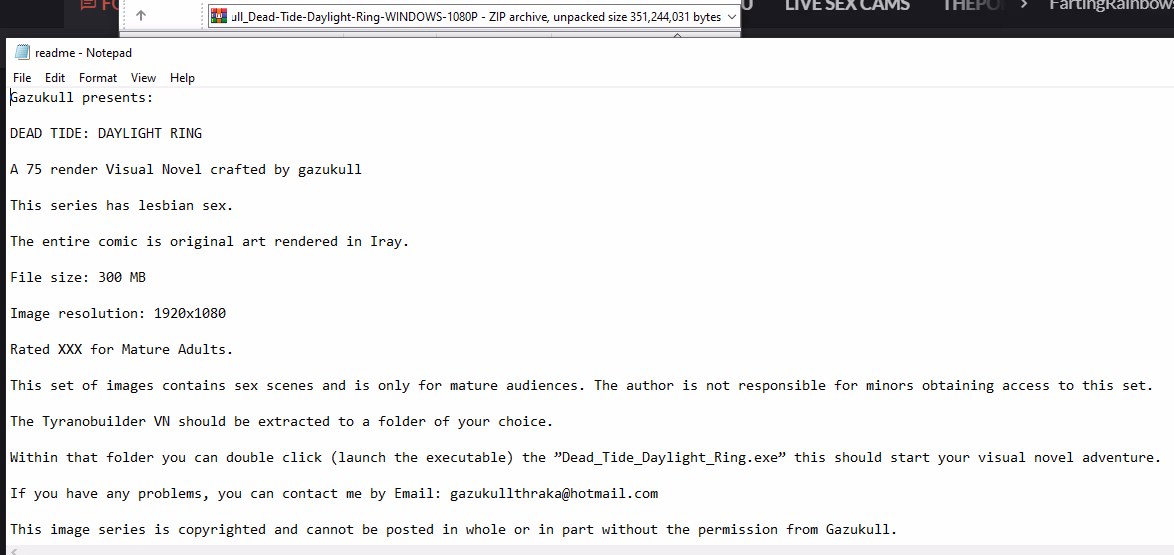Click the WinRAR up-one-level arrow
Image resolution: width=1174 pixels, height=555 pixels.
(141, 15)
